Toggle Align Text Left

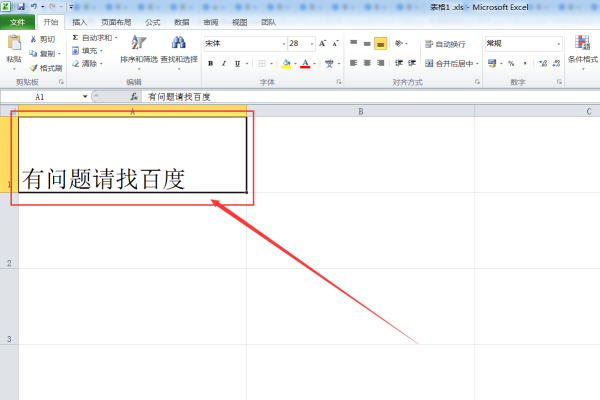(x=354, y=63)
